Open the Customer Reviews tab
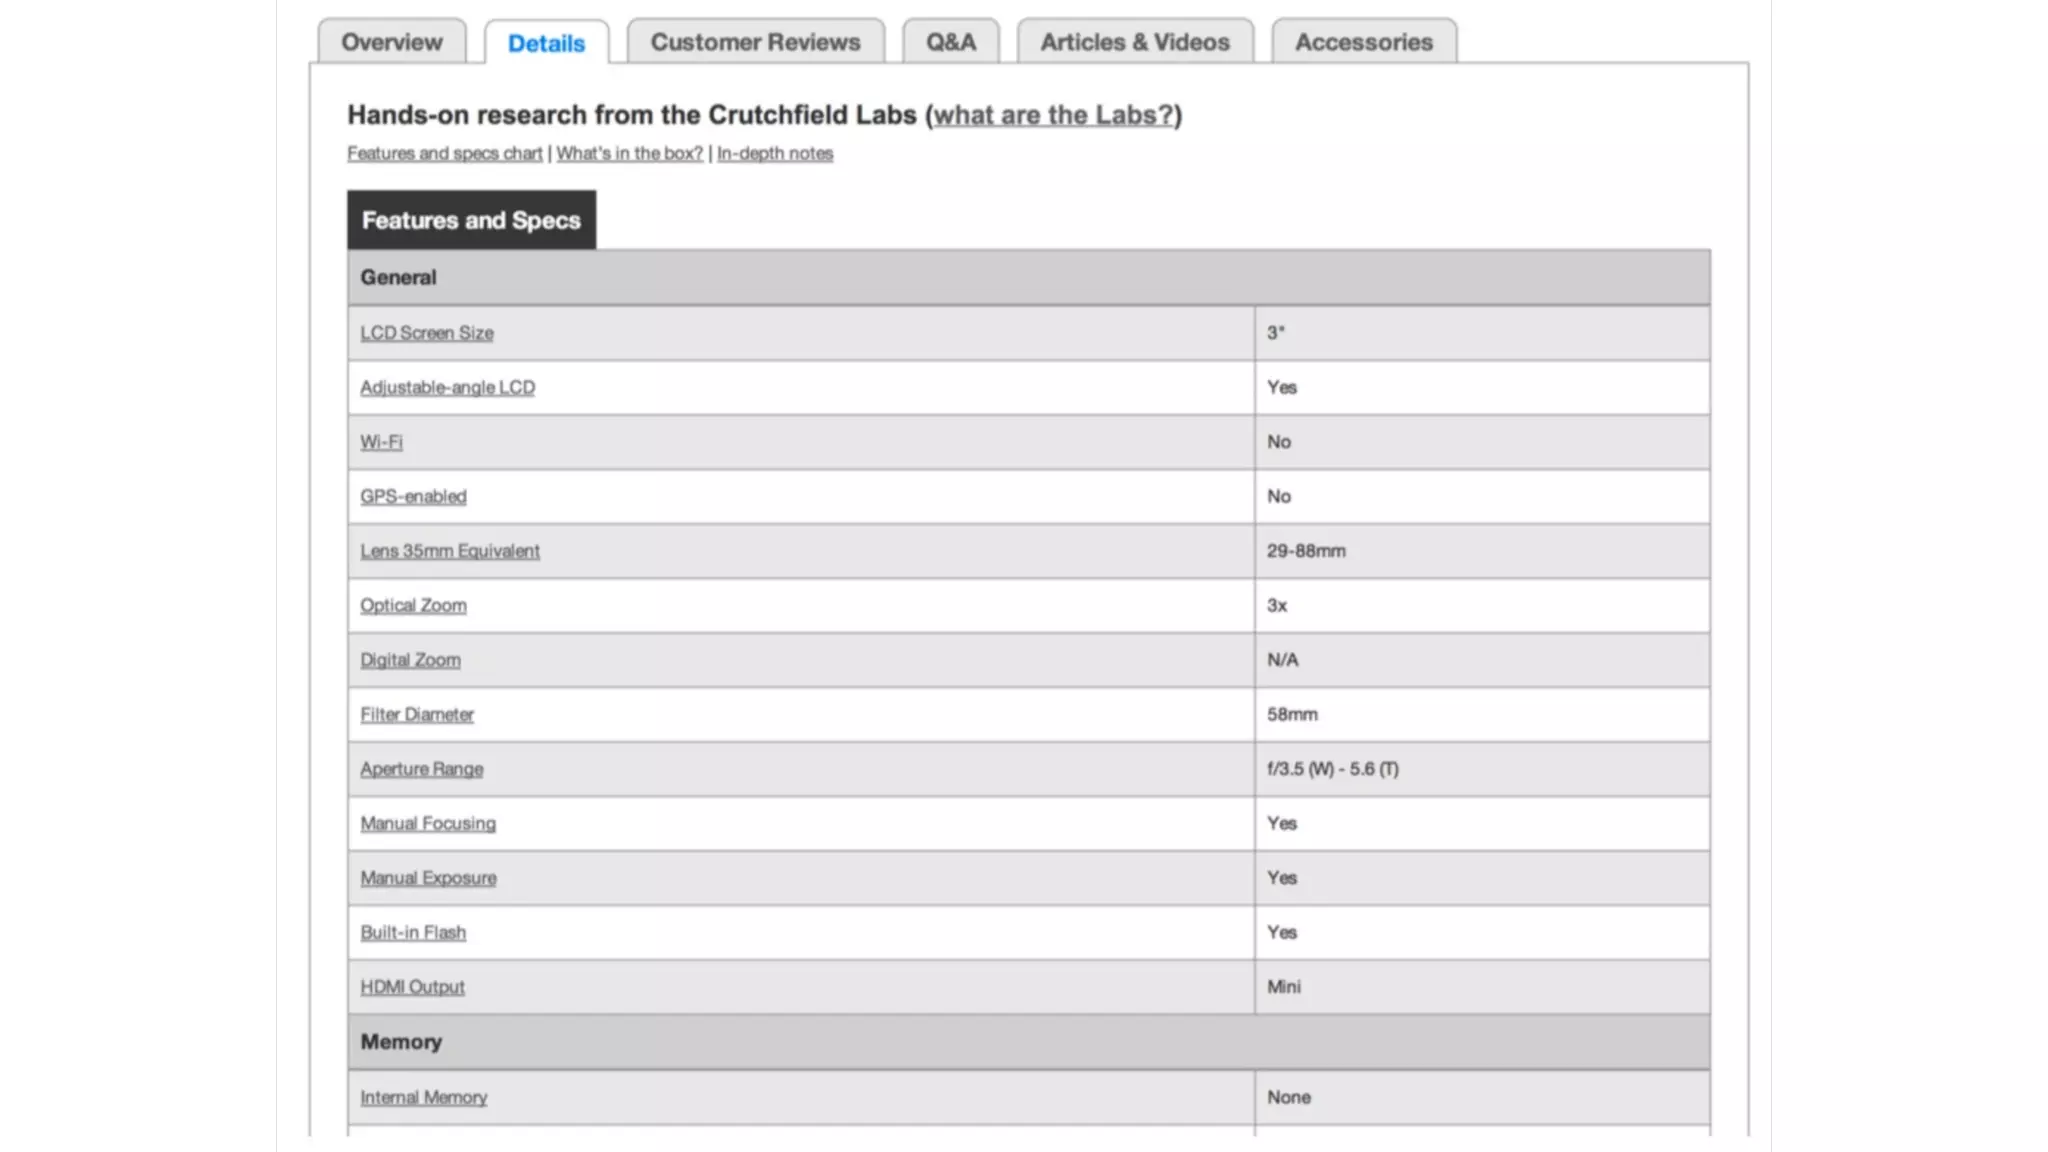The height and width of the screenshot is (1152, 2048). point(755,42)
